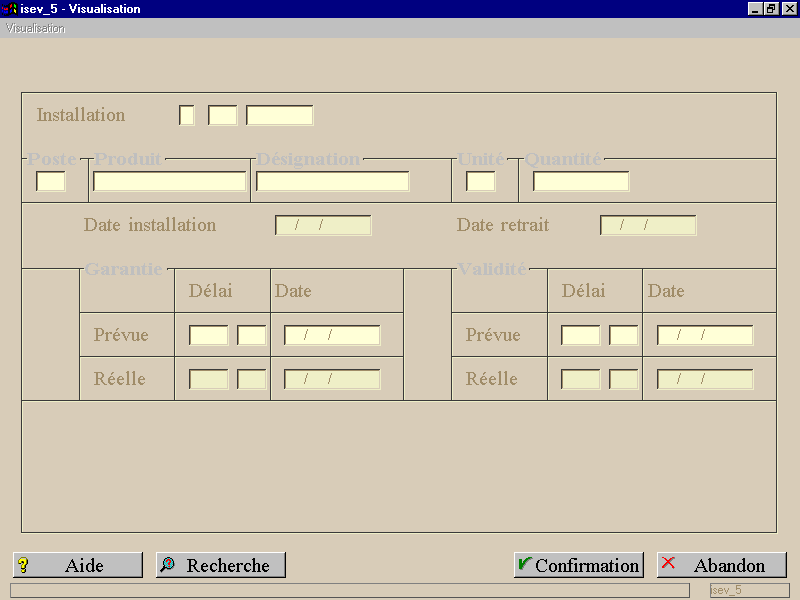This screenshot has height=600, width=800.
Task: Click the Confirmation button
Action: (579, 565)
